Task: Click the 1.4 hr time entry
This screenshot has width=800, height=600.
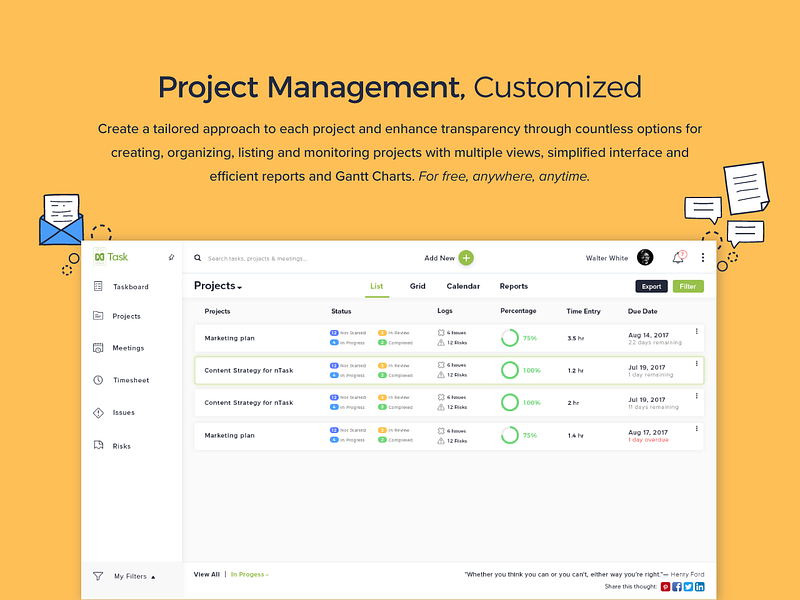Action: tap(576, 436)
